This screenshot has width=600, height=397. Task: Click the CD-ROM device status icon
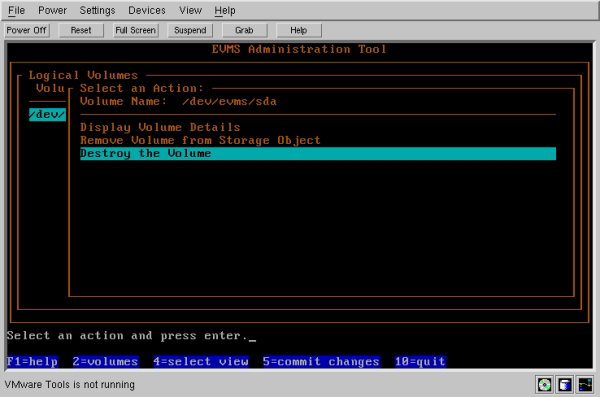pos(545,384)
